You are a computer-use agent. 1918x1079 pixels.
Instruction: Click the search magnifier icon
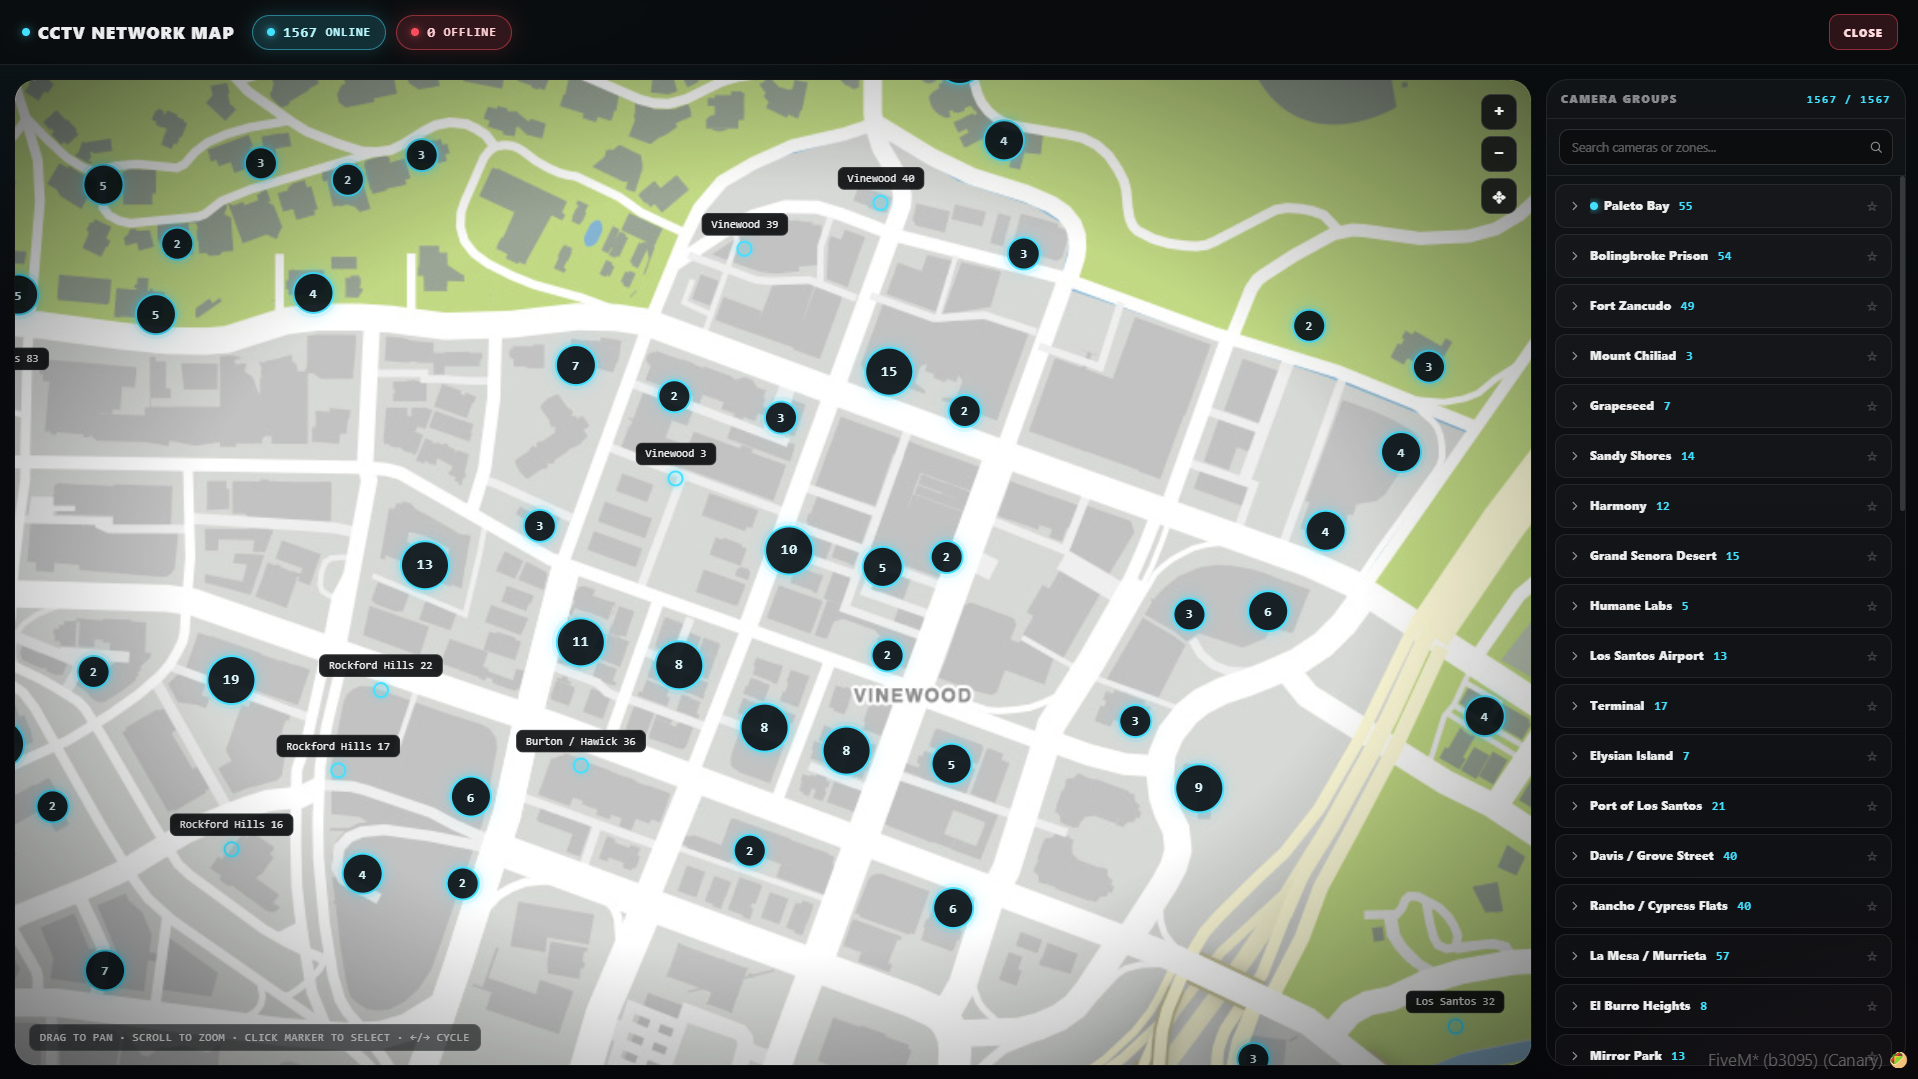pyautogui.click(x=1876, y=148)
